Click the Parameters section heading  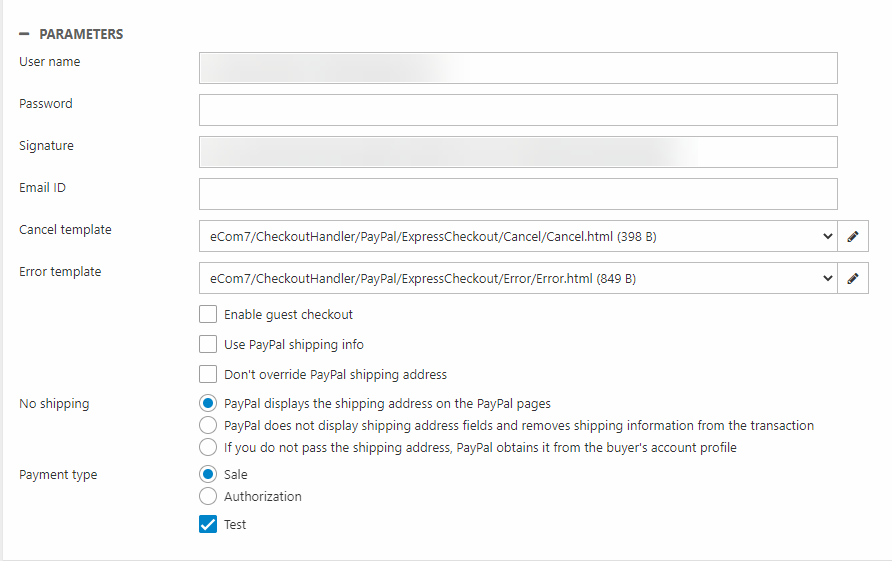pyautogui.click(x=81, y=34)
